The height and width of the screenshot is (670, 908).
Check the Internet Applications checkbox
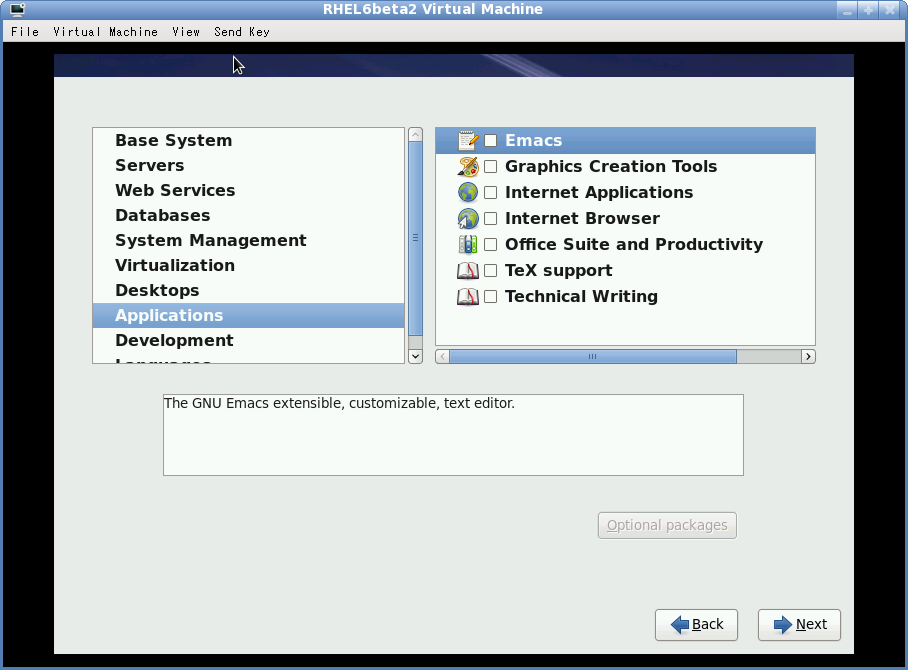[x=490, y=192]
